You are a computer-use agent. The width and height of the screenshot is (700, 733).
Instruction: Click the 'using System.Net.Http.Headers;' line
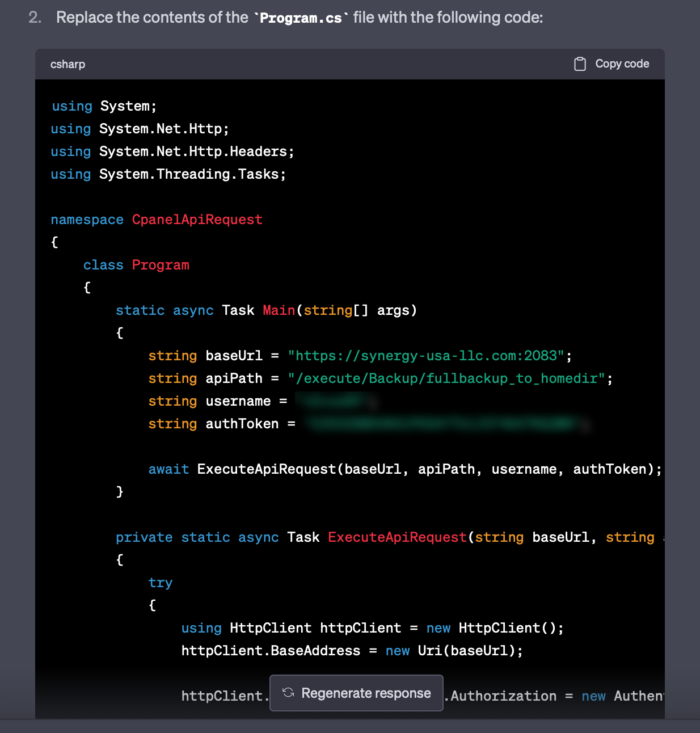pos(172,152)
